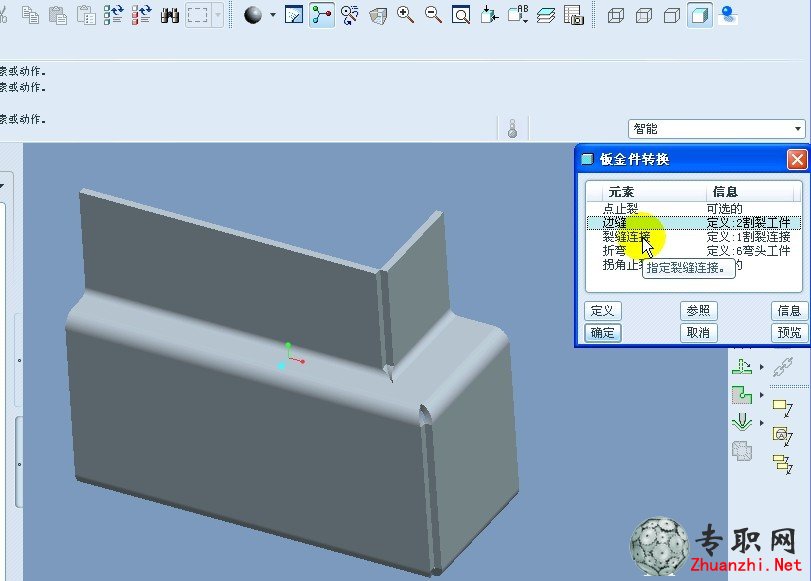Switch to No Hidden display style

click(671, 15)
